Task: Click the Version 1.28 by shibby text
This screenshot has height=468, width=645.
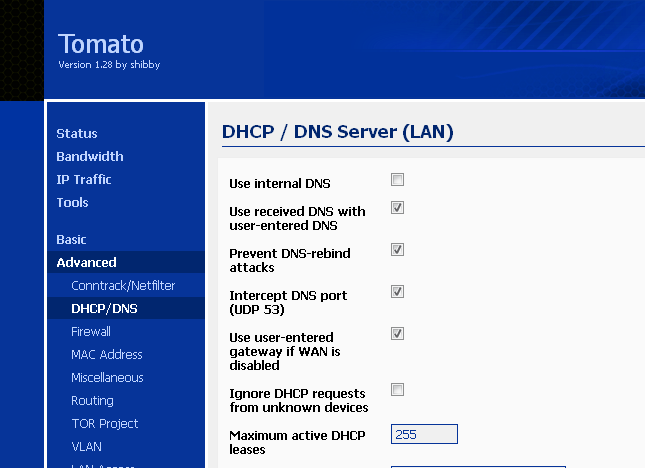Action: 109,65
